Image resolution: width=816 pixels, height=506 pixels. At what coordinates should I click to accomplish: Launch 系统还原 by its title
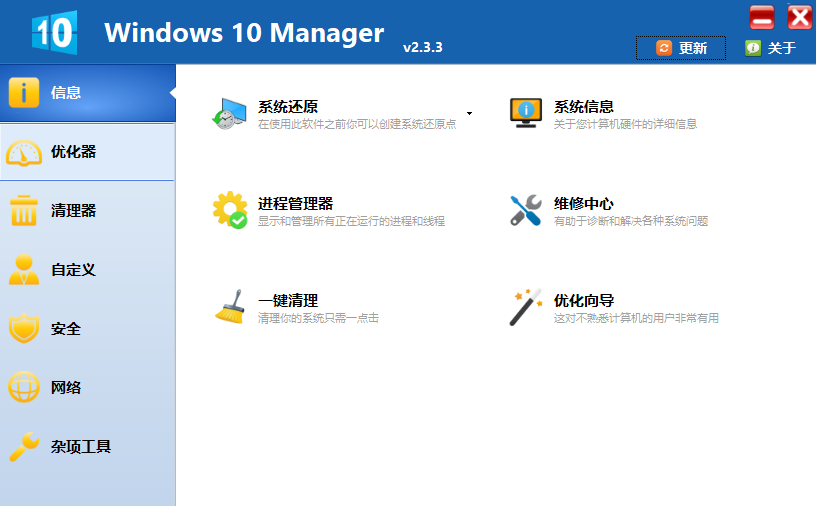(x=288, y=107)
